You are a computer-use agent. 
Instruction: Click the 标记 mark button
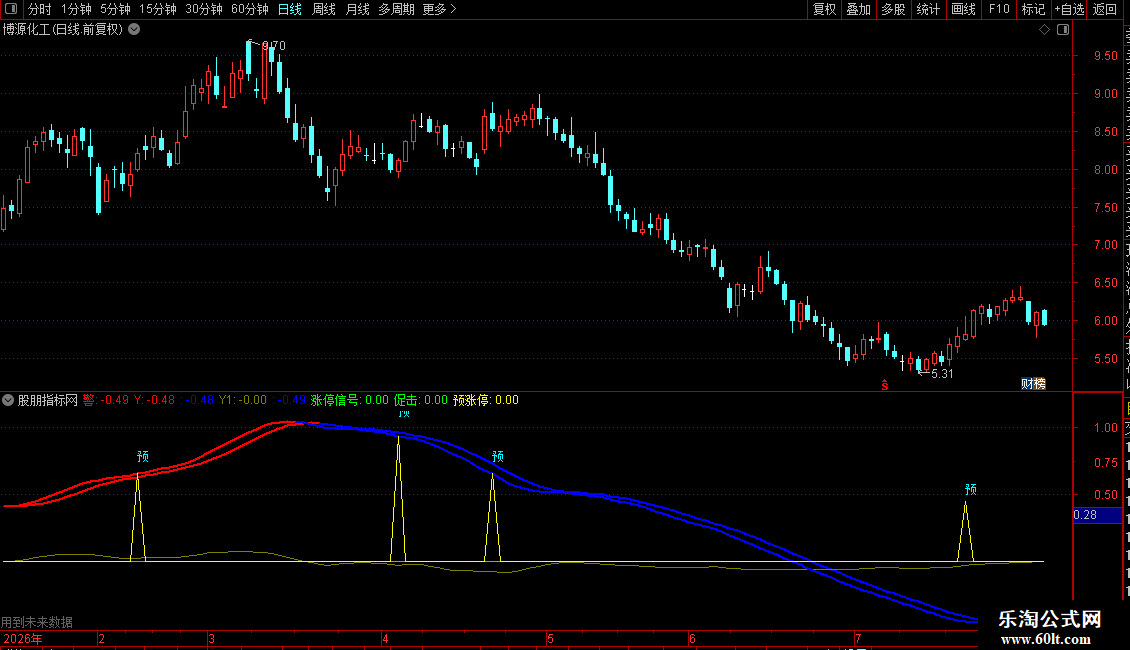[x=1033, y=9]
